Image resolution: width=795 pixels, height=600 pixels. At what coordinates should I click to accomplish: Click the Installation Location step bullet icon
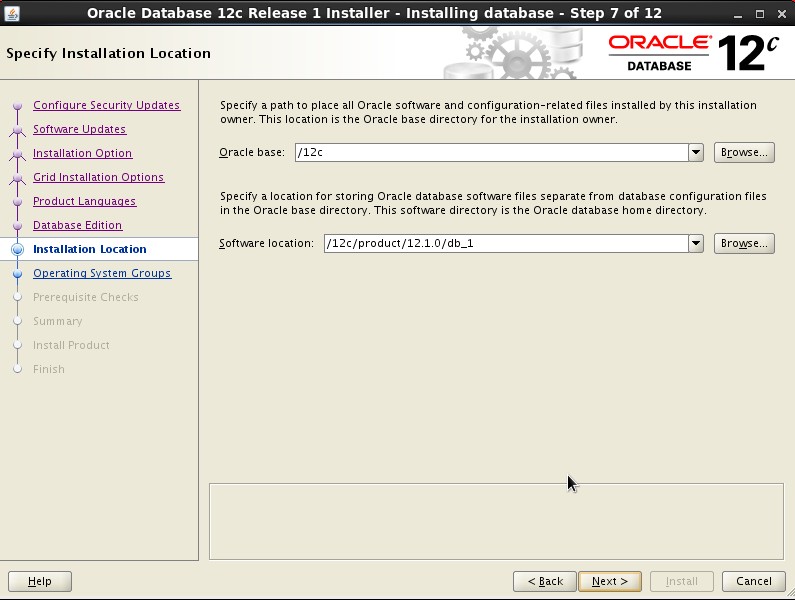pyautogui.click(x=18, y=249)
